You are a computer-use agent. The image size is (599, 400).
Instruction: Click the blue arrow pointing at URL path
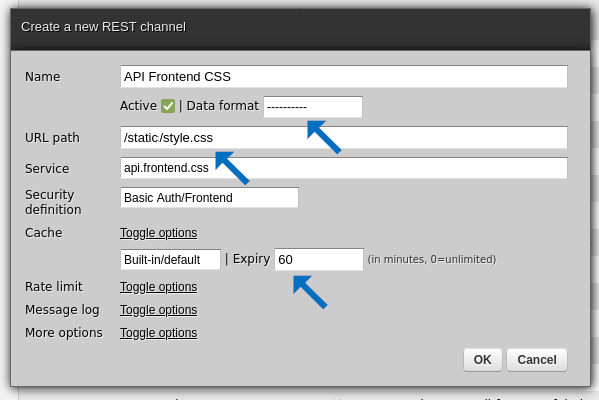click(232, 168)
